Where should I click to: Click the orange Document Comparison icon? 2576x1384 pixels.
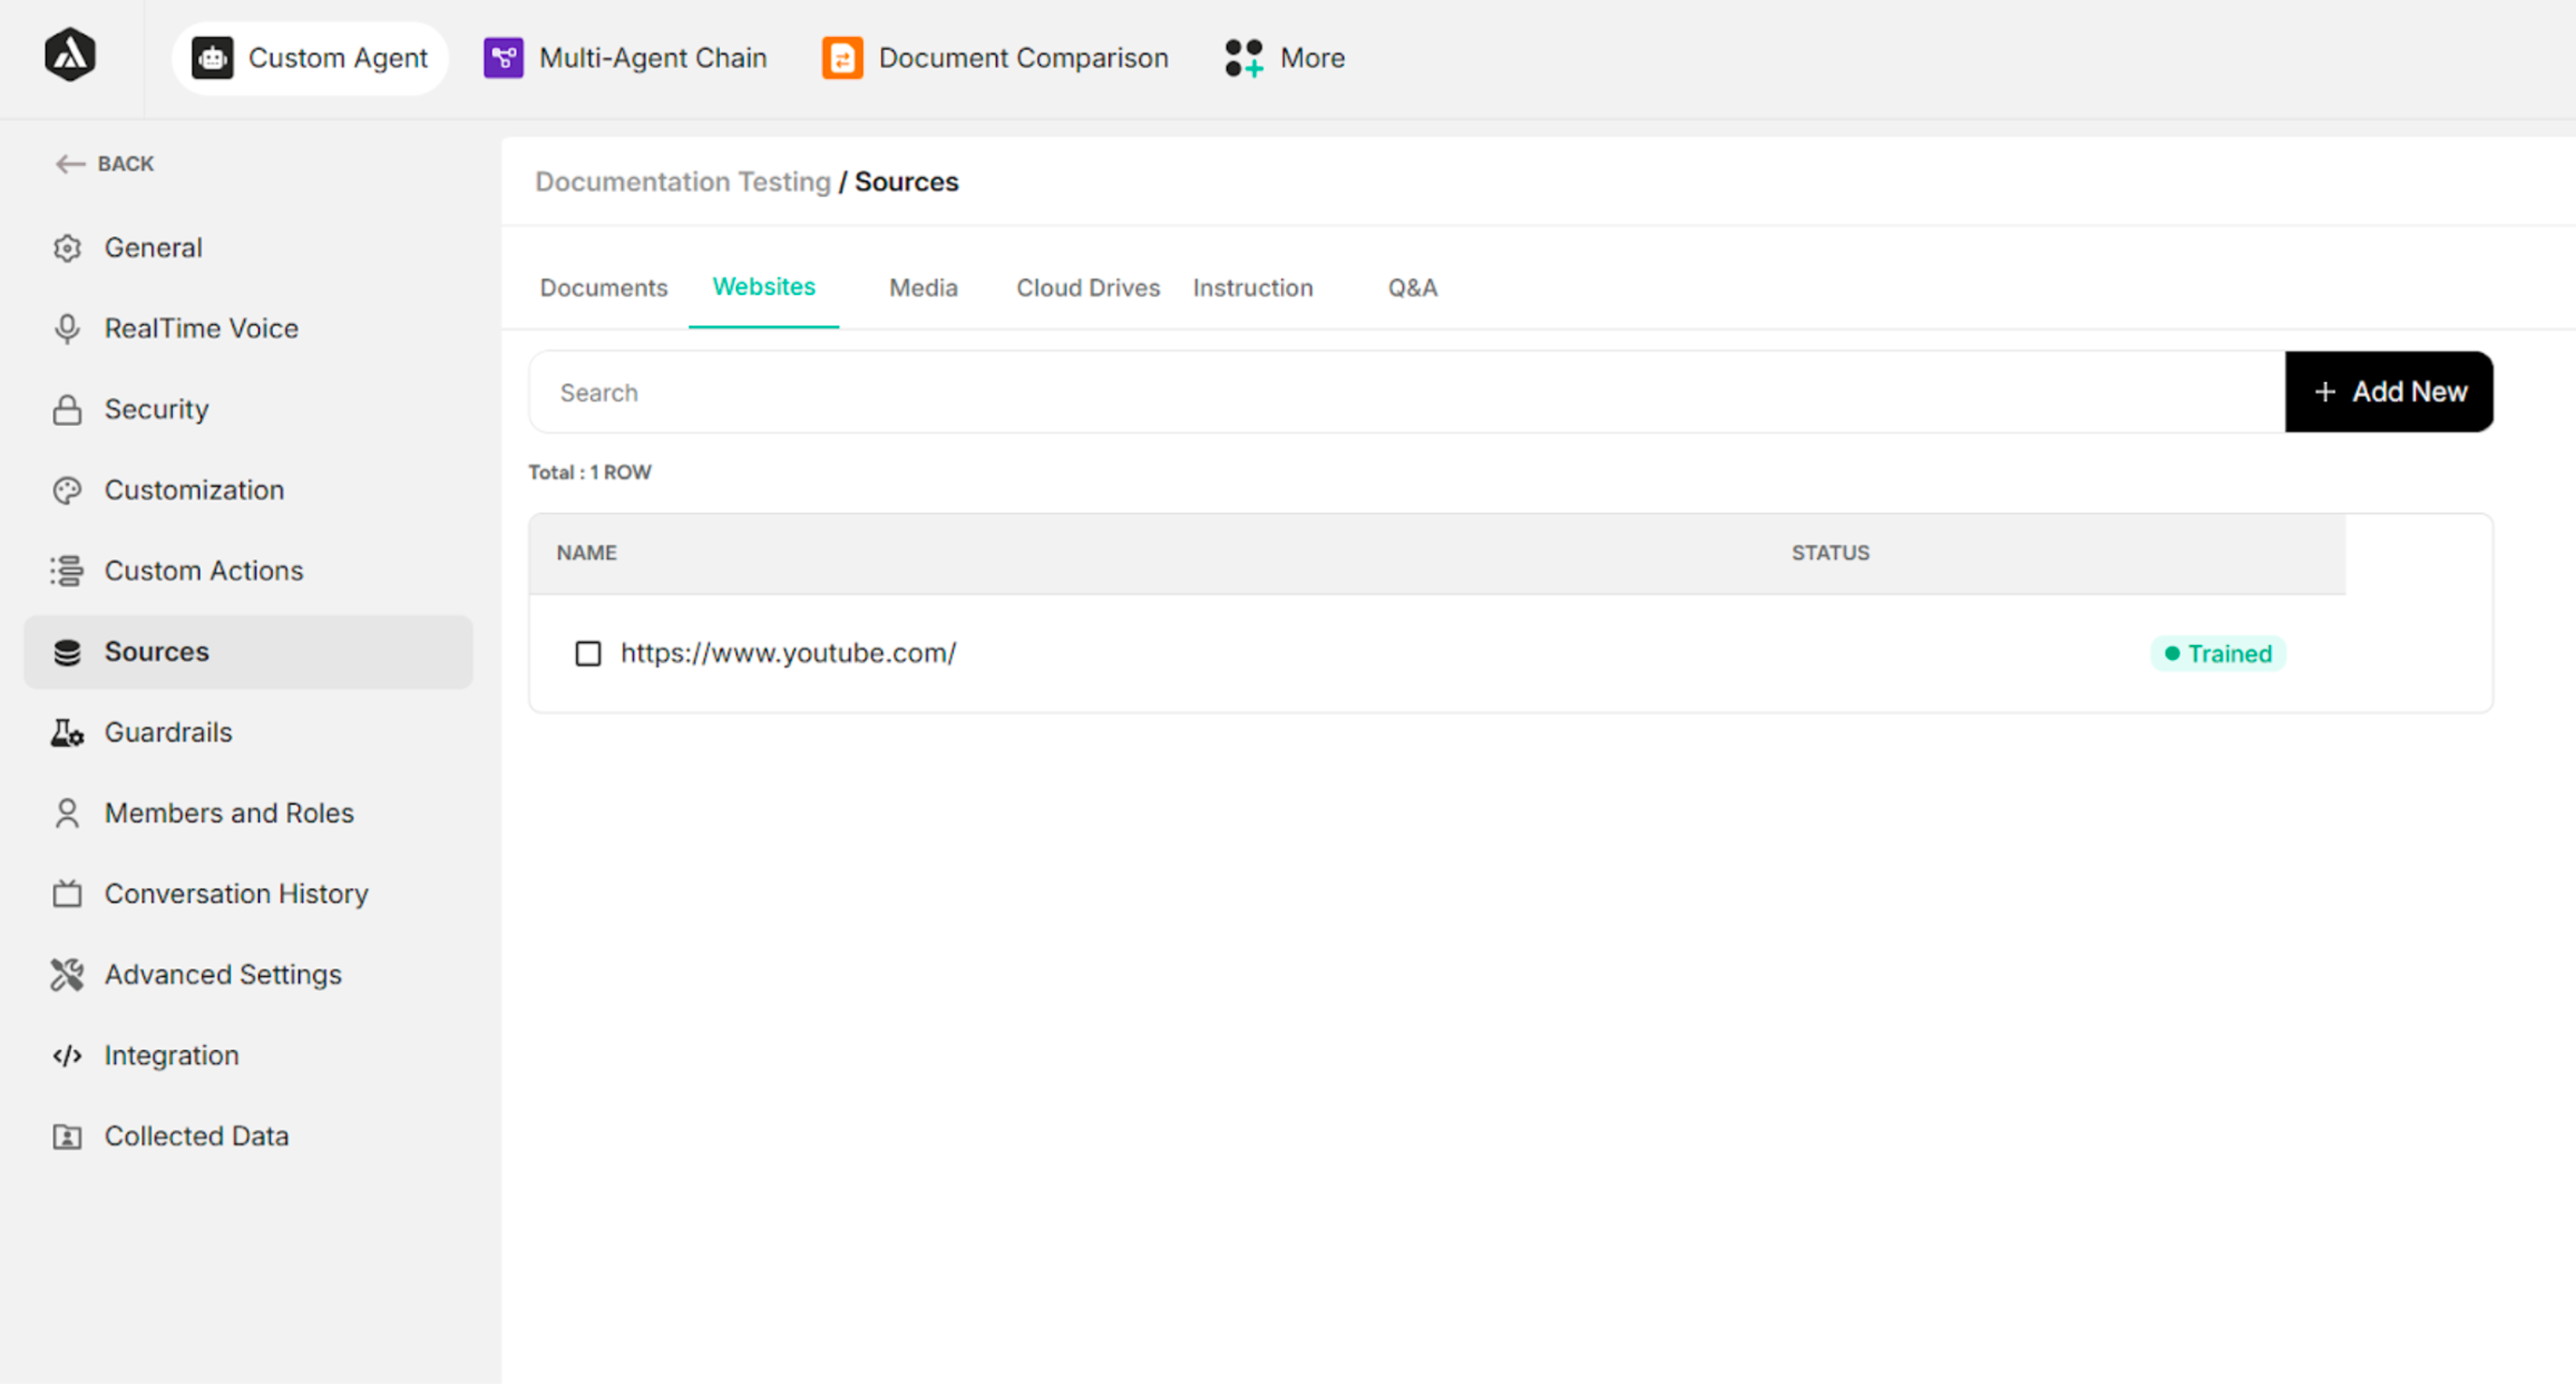tap(842, 58)
